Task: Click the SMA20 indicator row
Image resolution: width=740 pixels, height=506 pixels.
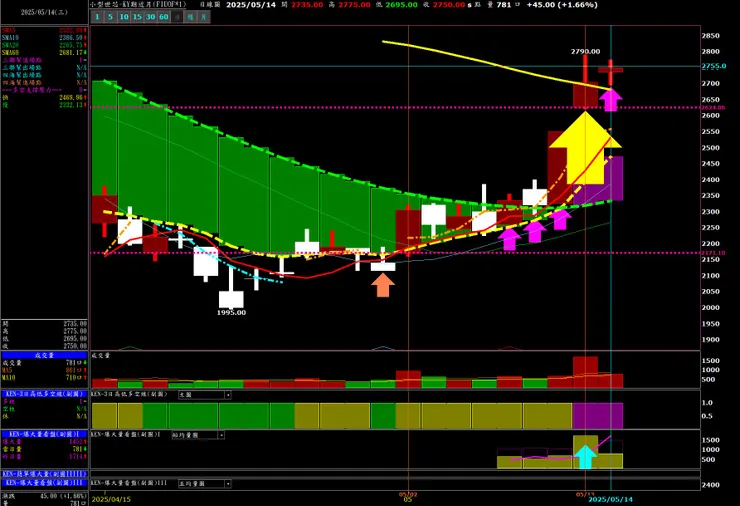Action: pos(44,45)
